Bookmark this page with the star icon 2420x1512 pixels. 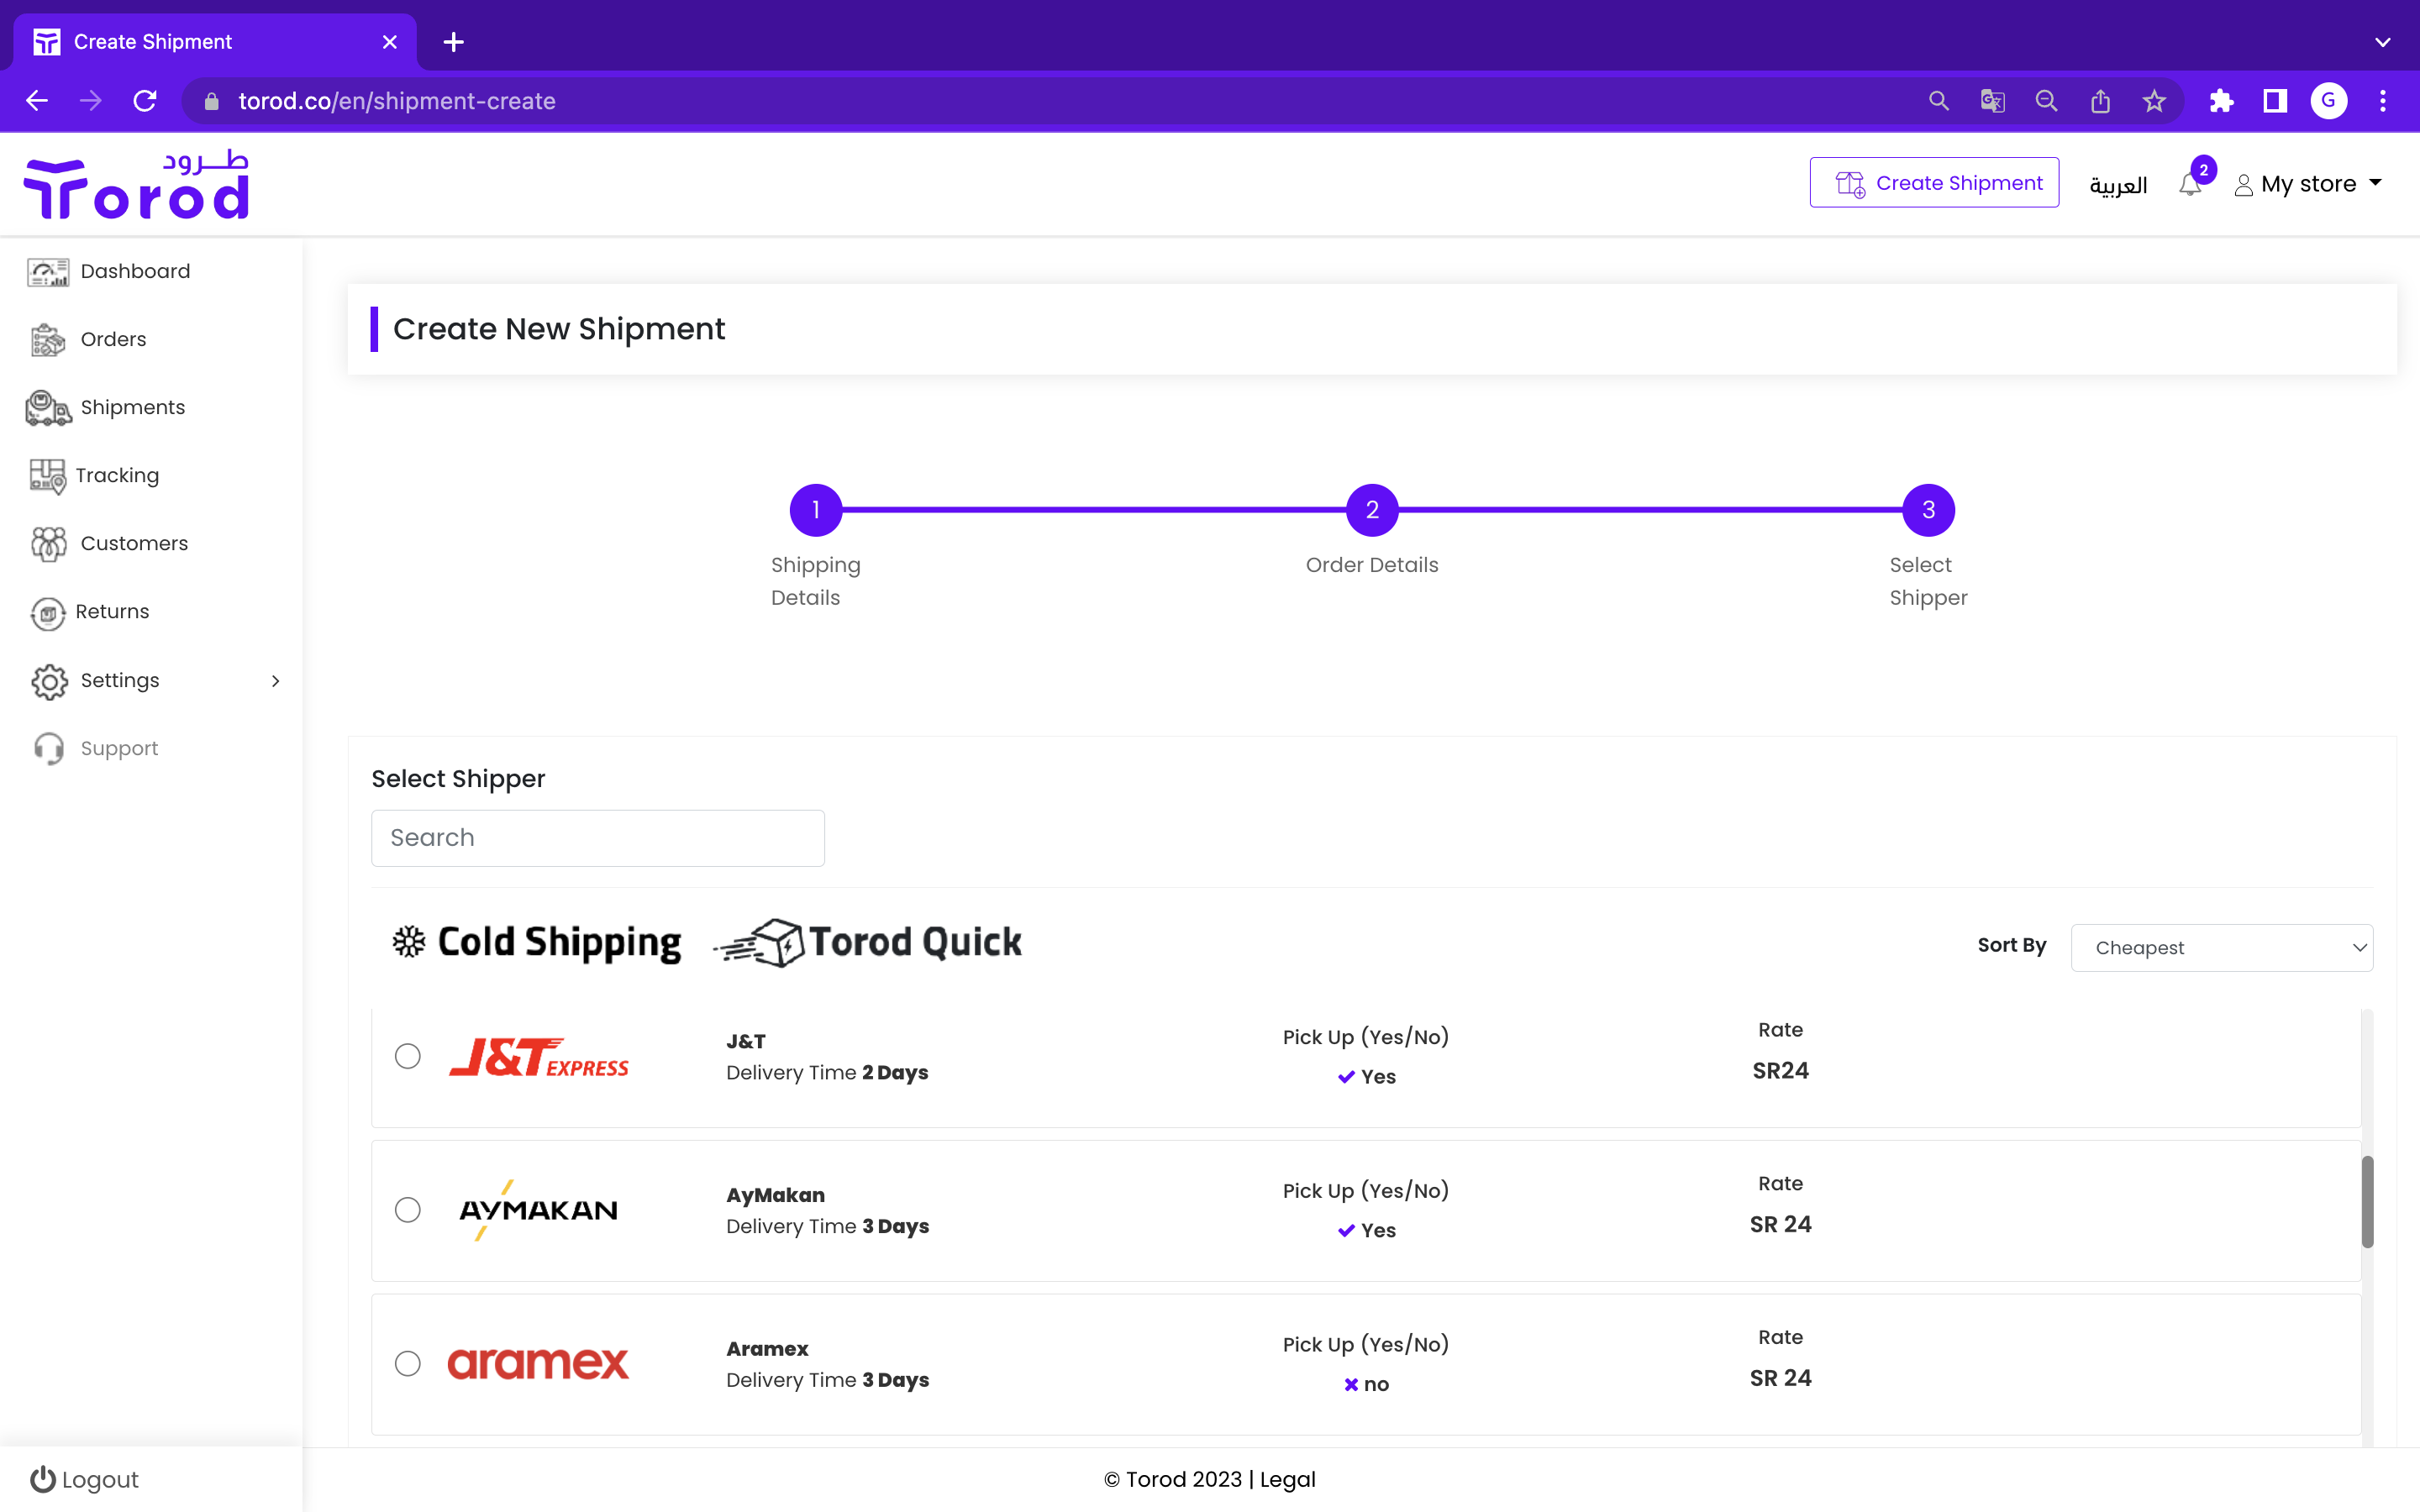click(2154, 101)
